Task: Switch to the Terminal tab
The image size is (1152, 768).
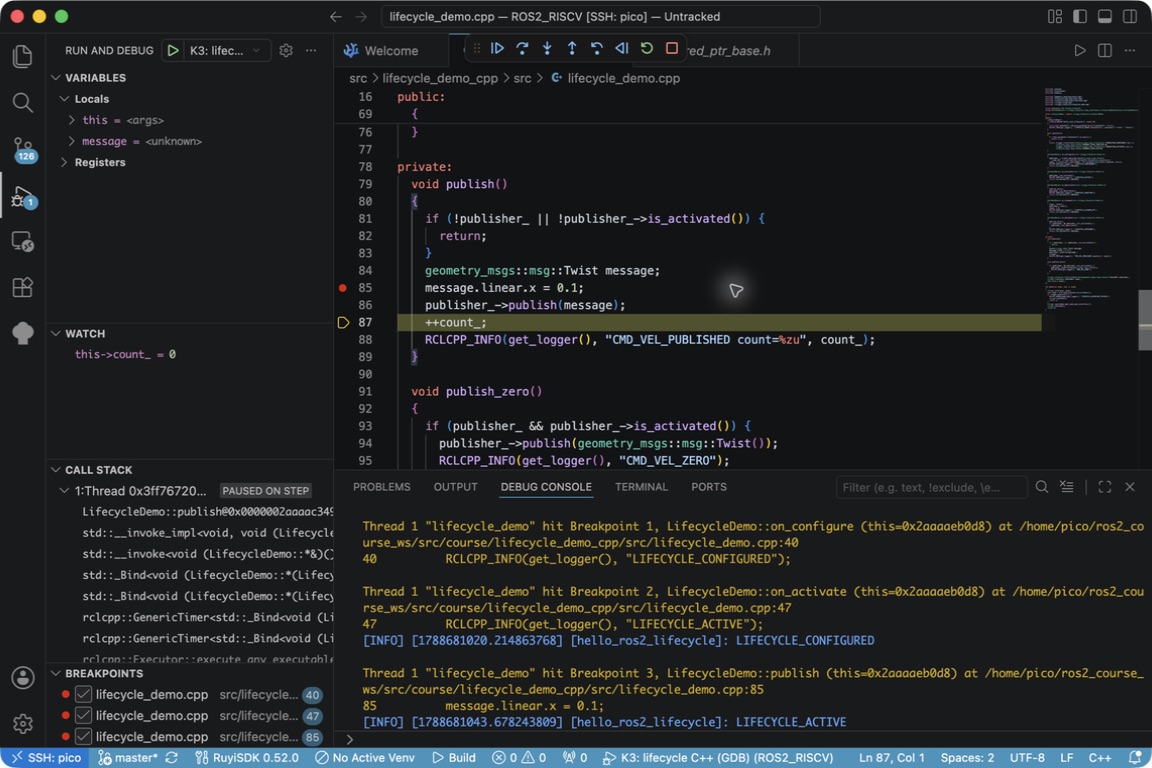Action: tap(641, 487)
